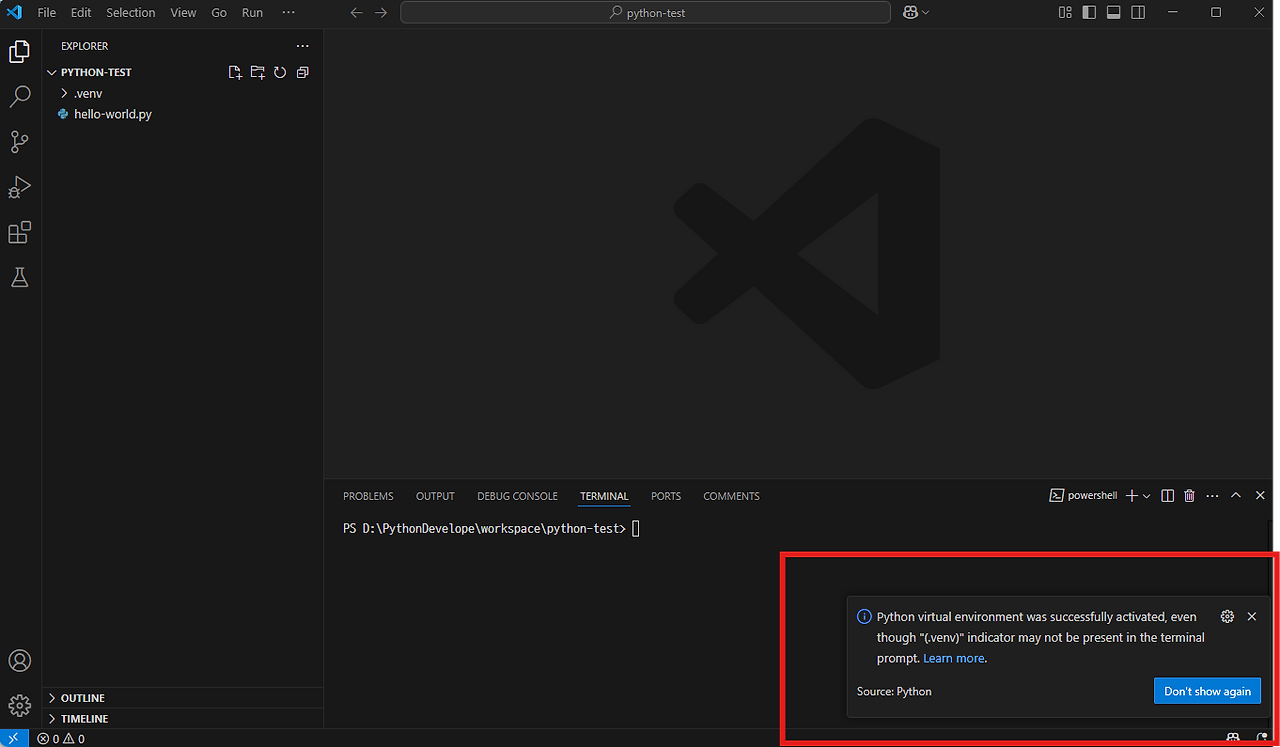Open the VS Code application icon menu
This screenshot has width=1280, height=747.
tap(14, 13)
